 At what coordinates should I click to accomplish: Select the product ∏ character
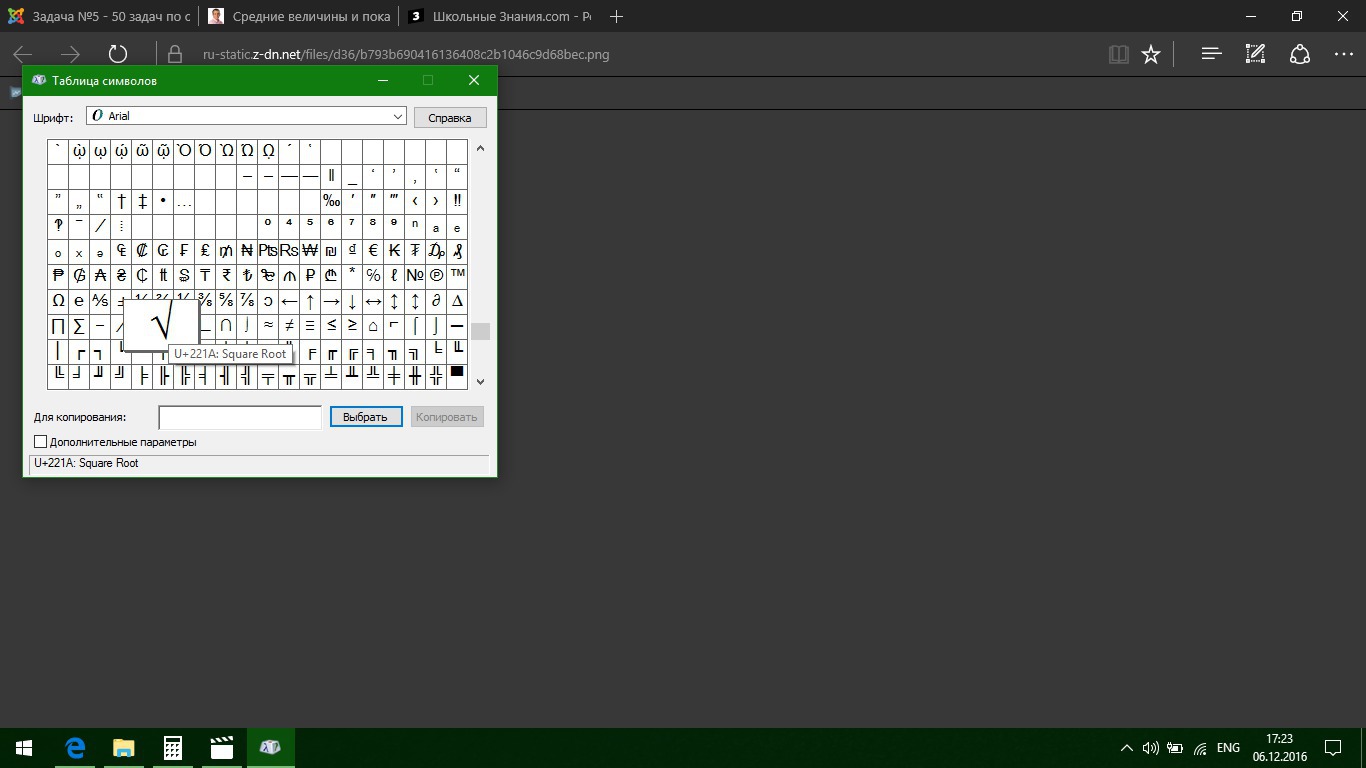(58, 326)
